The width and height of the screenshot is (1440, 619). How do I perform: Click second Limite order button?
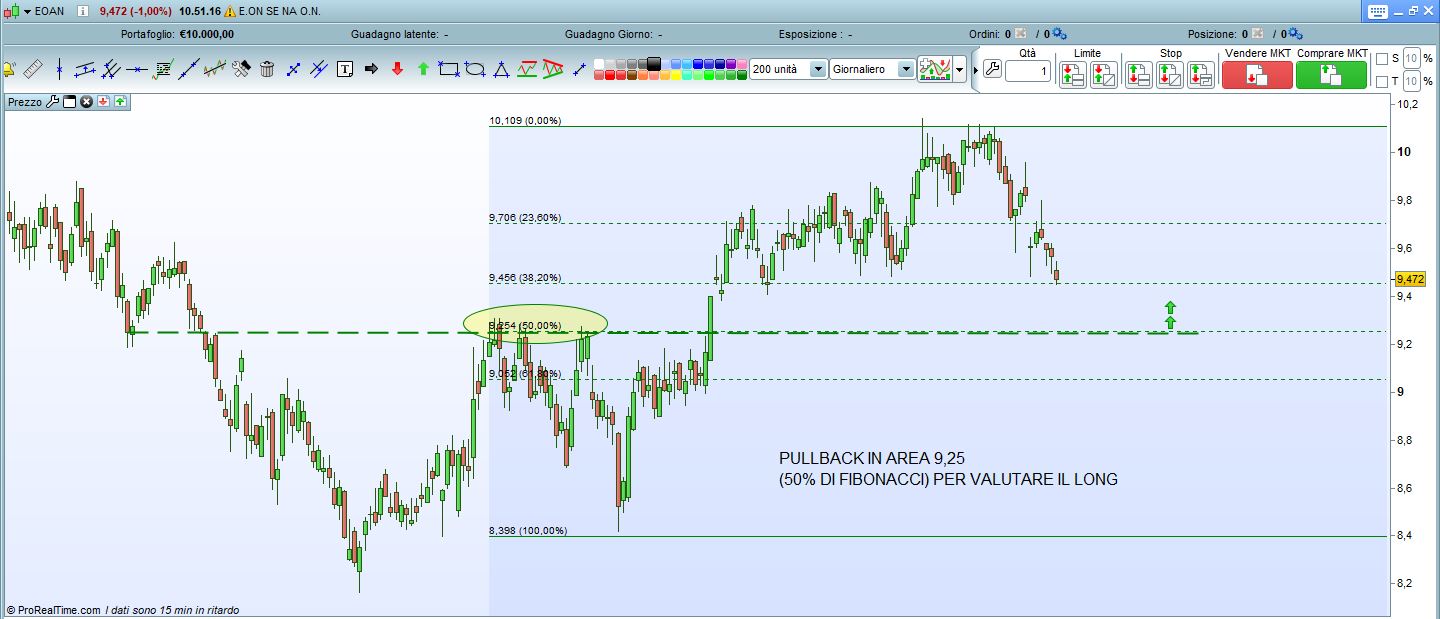[x=1104, y=74]
